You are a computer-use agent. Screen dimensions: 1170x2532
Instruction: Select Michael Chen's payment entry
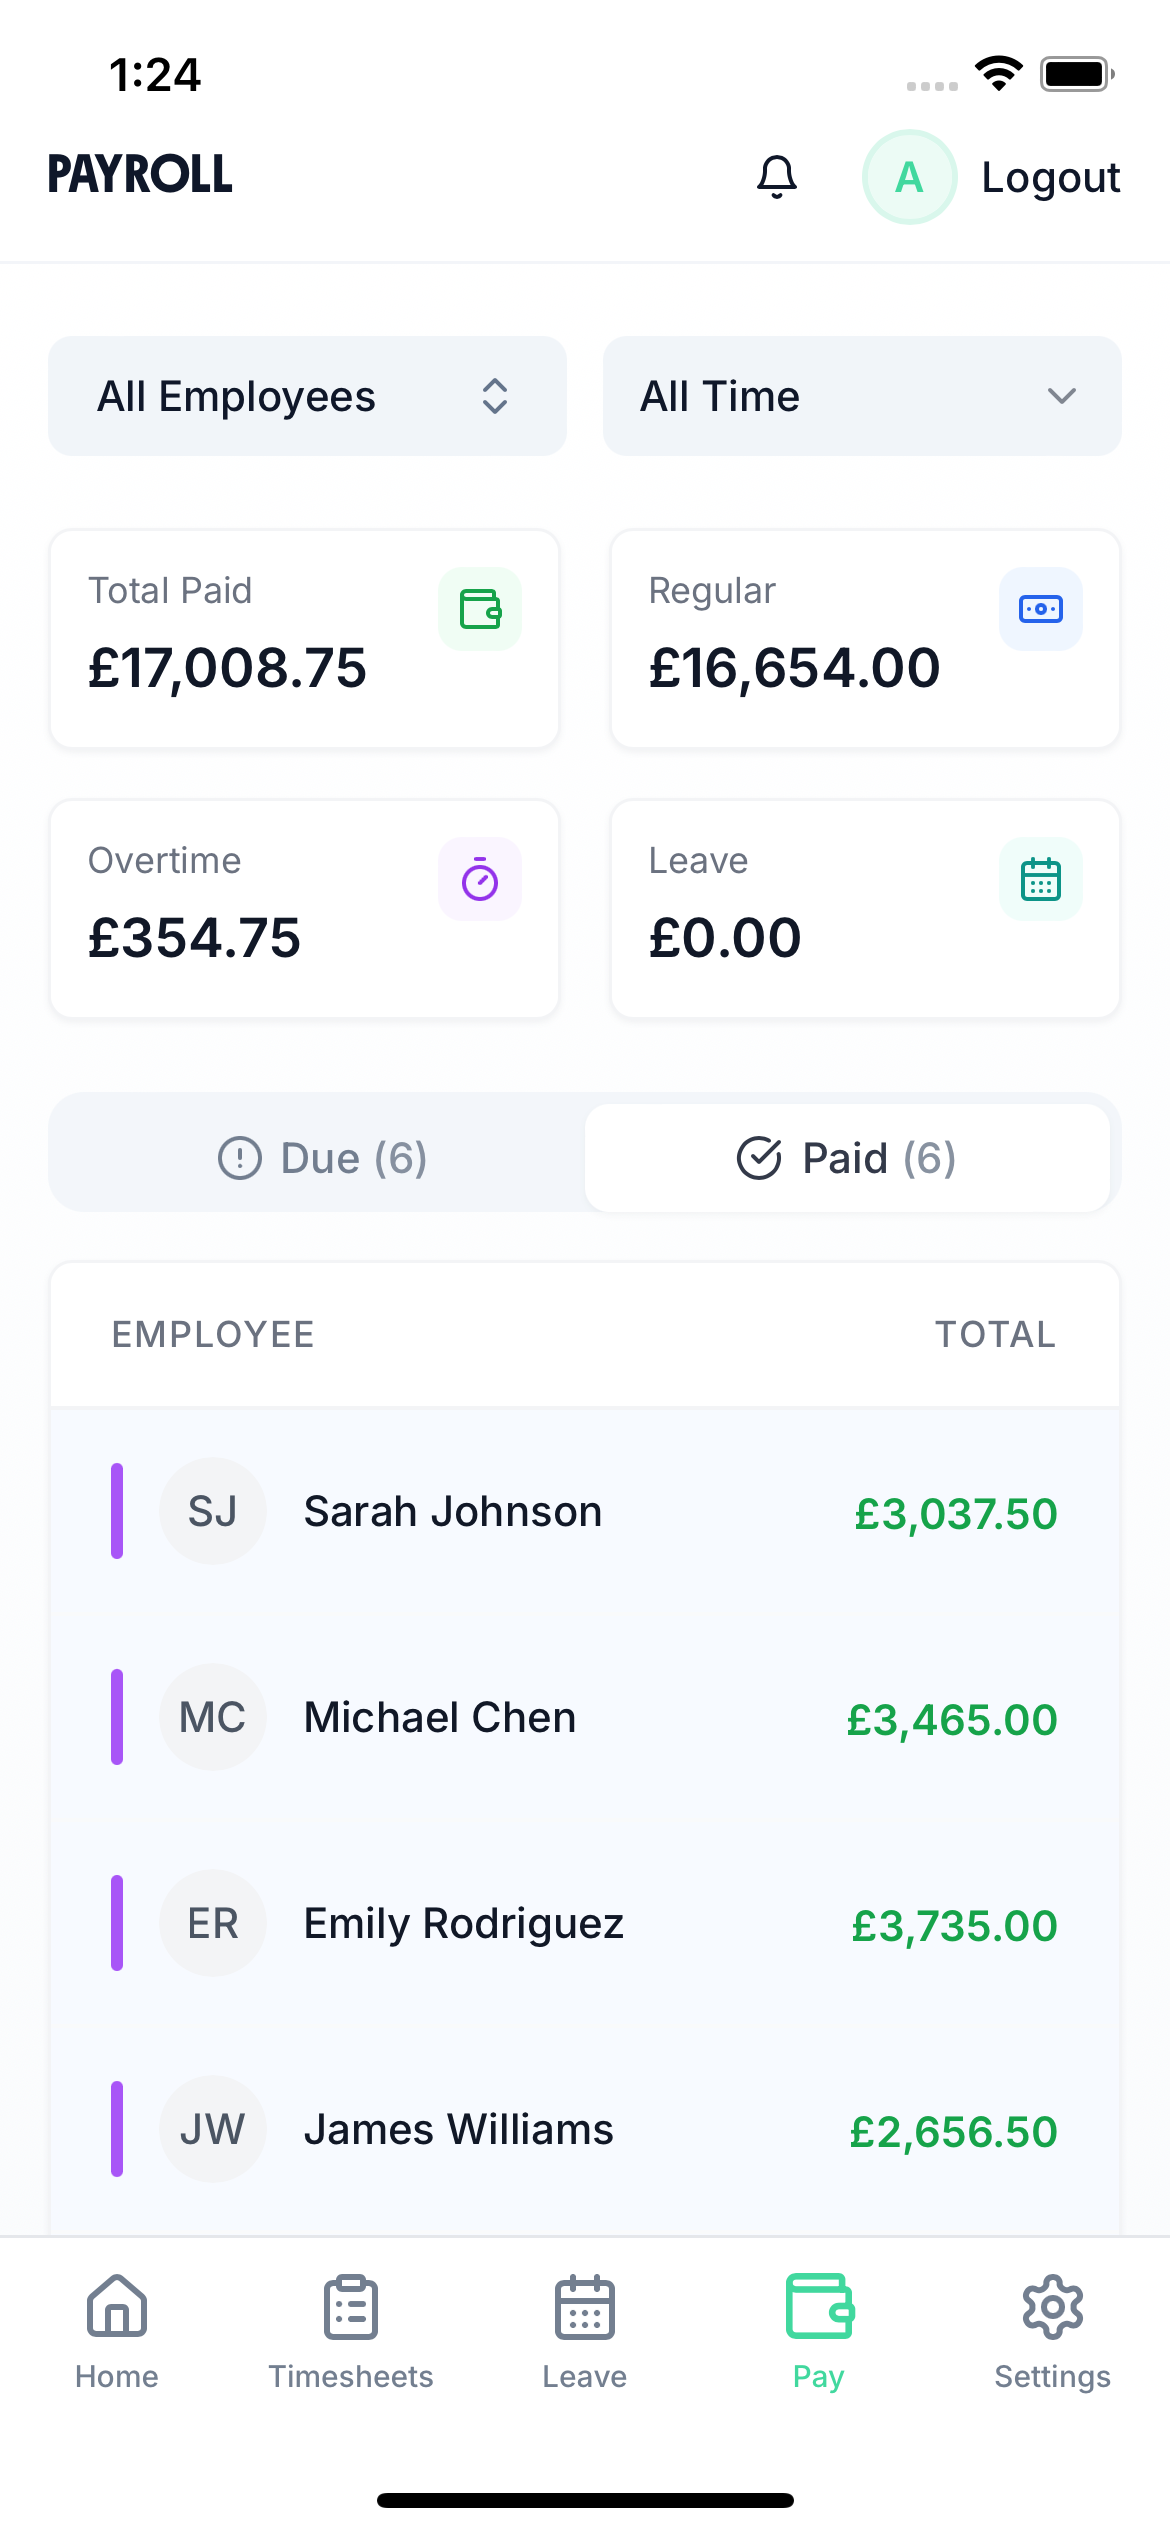coord(585,1717)
